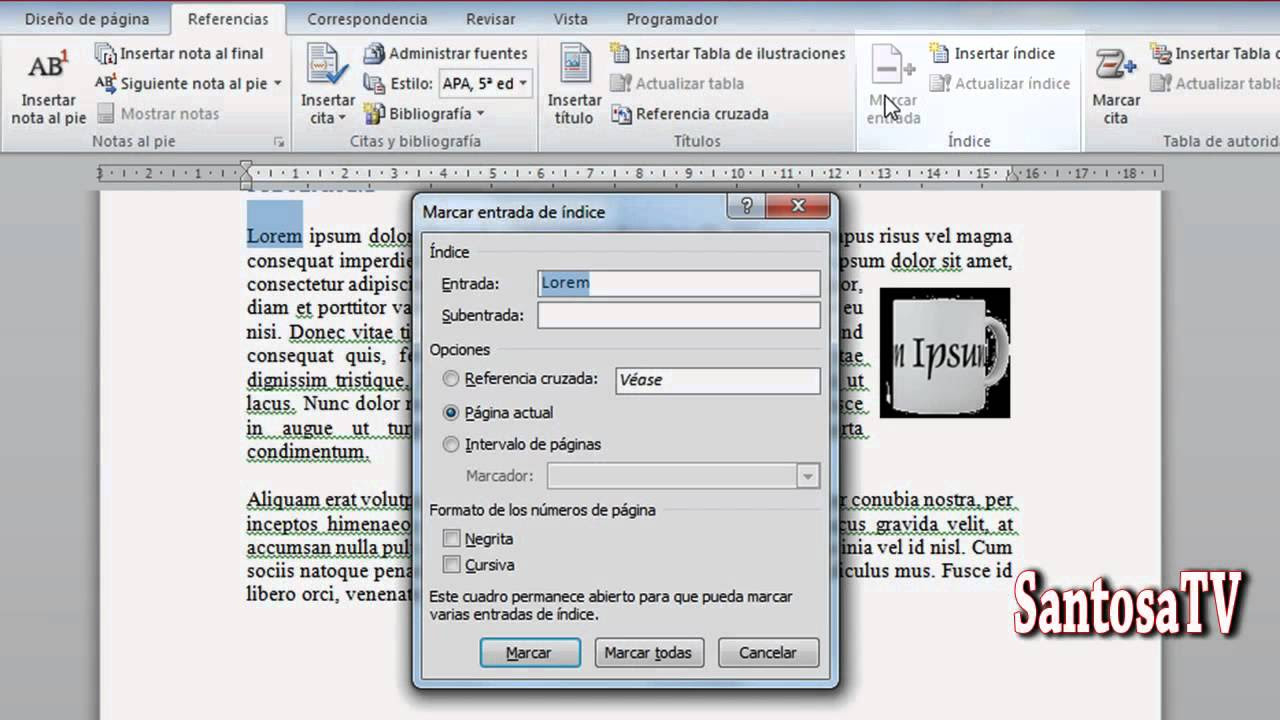The width and height of the screenshot is (1280, 720).
Task: Click the Insertar Tabla de autoridades icon
Action: [1164, 53]
